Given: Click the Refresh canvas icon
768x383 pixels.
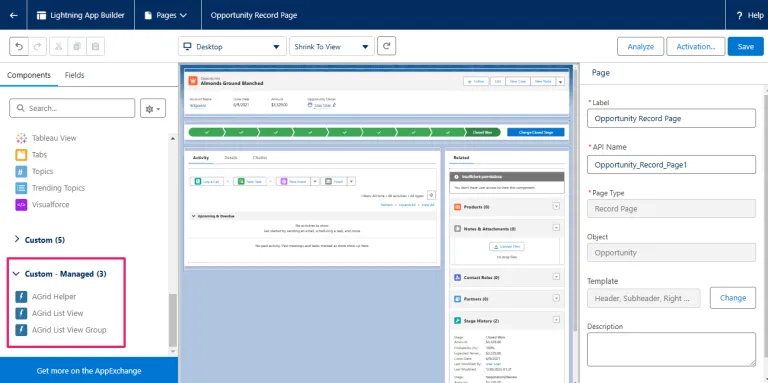Looking at the screenshot, I should click(387, 46).
